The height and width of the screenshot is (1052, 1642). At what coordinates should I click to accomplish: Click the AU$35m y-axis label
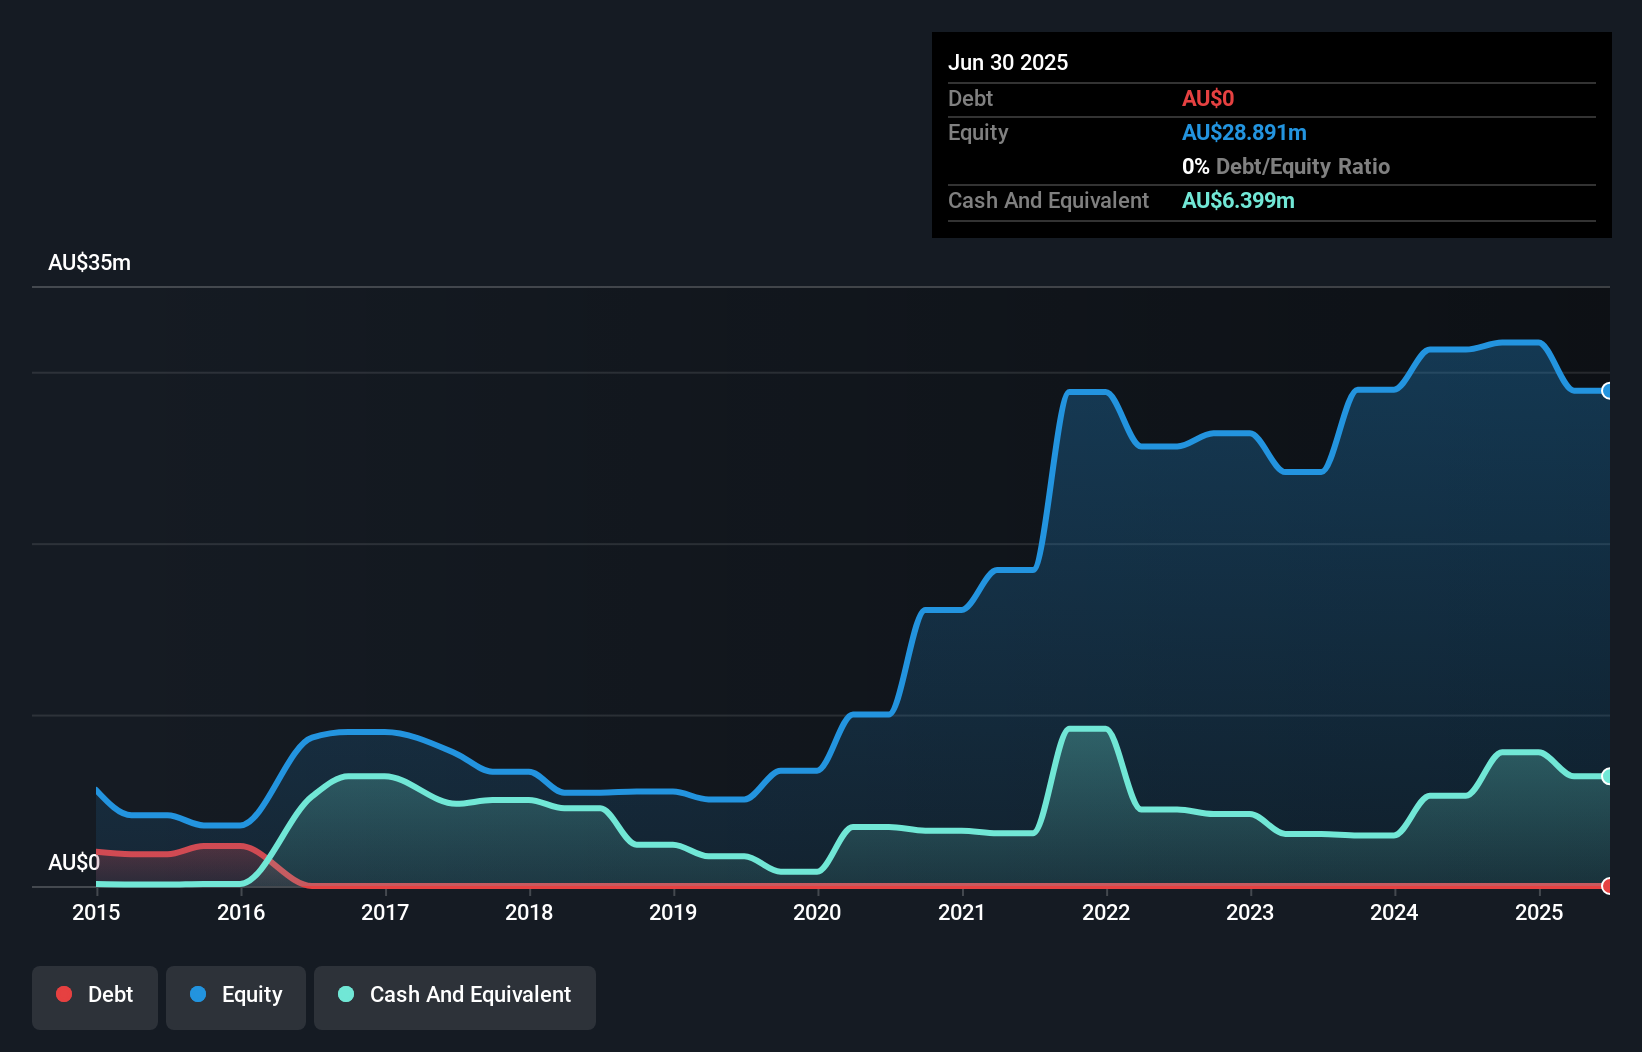(89, 263)
